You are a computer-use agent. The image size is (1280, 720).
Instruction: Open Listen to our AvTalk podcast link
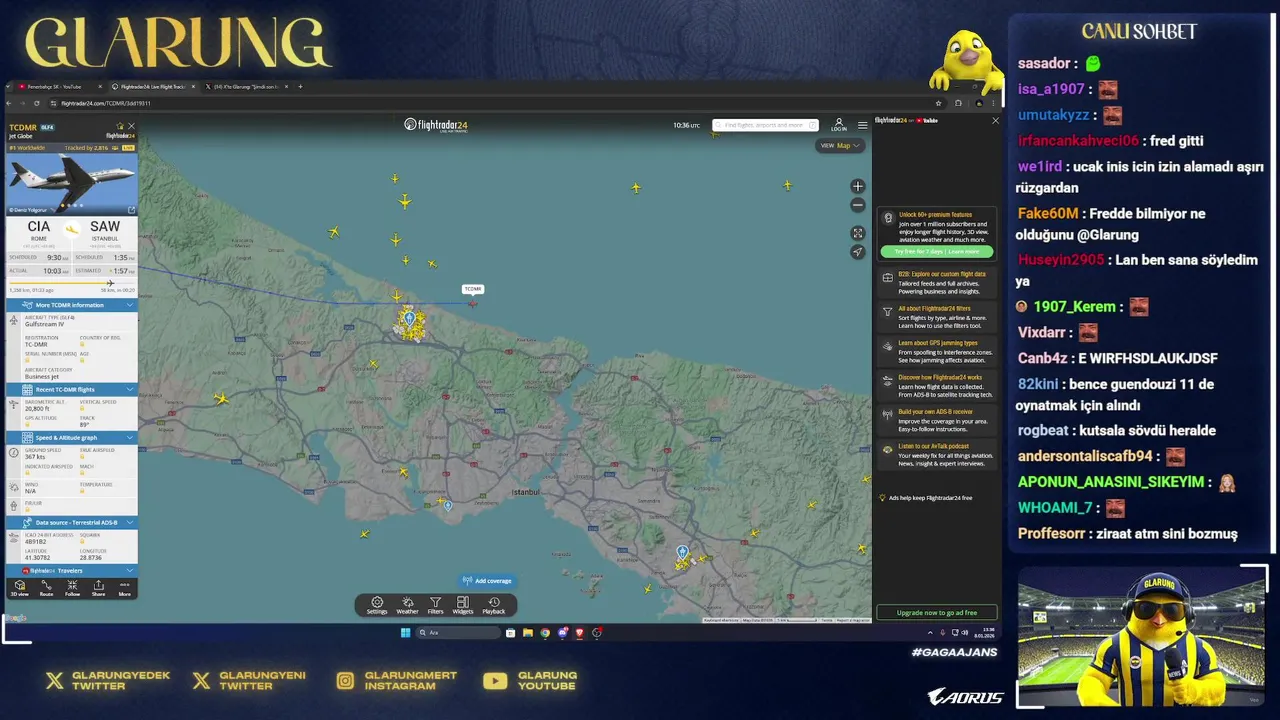937,455
